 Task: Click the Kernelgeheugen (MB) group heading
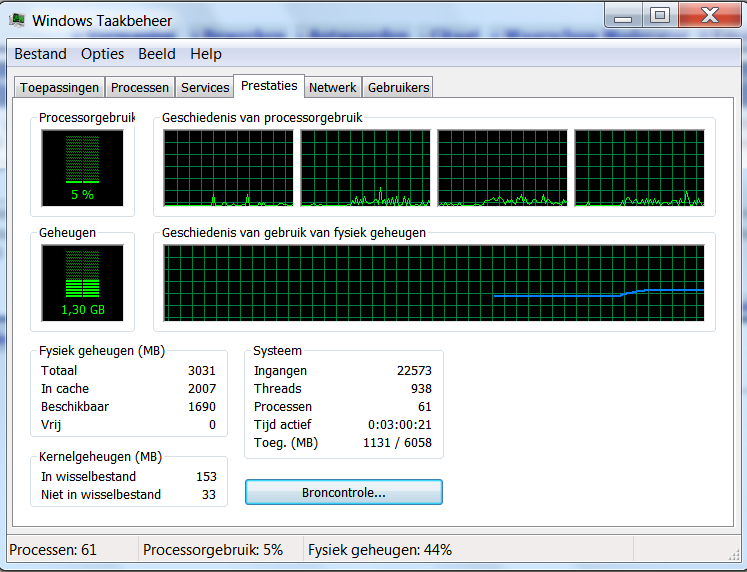101,457
